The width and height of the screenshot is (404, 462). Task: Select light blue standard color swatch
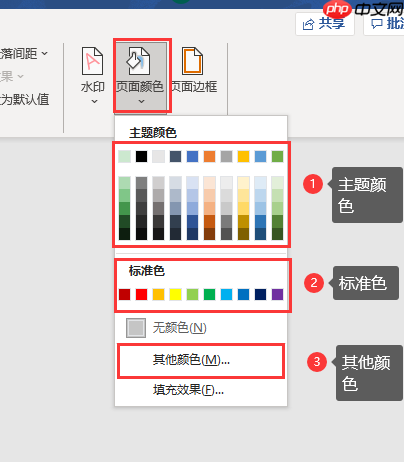point(226,294)
